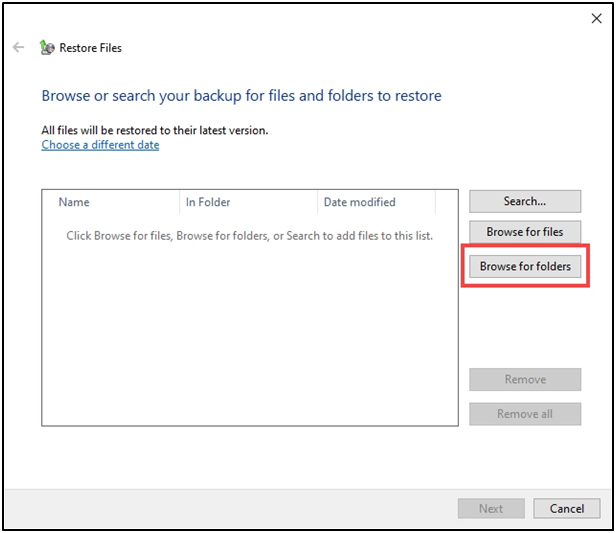Click the divider between In Folder and Date modified
Screen dimensions: 616x533
(x=317, y=202)
